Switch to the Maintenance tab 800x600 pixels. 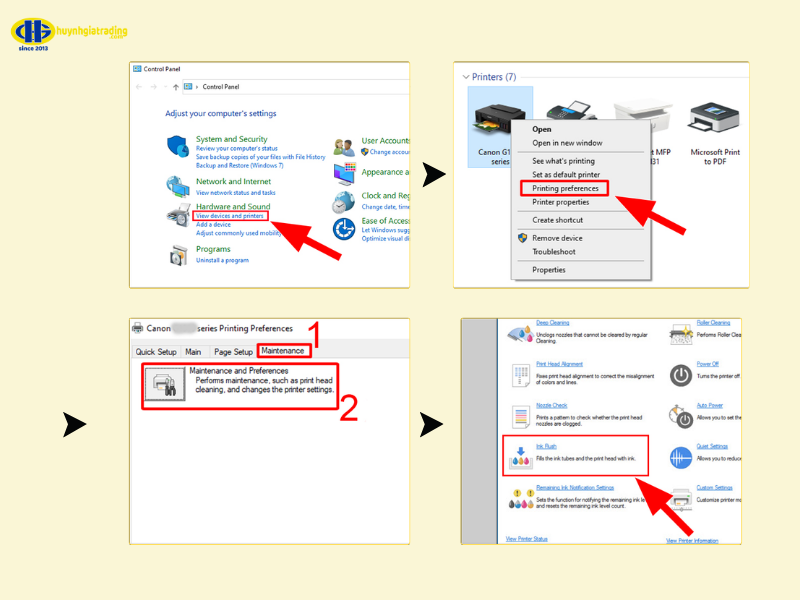click(282, 351)
